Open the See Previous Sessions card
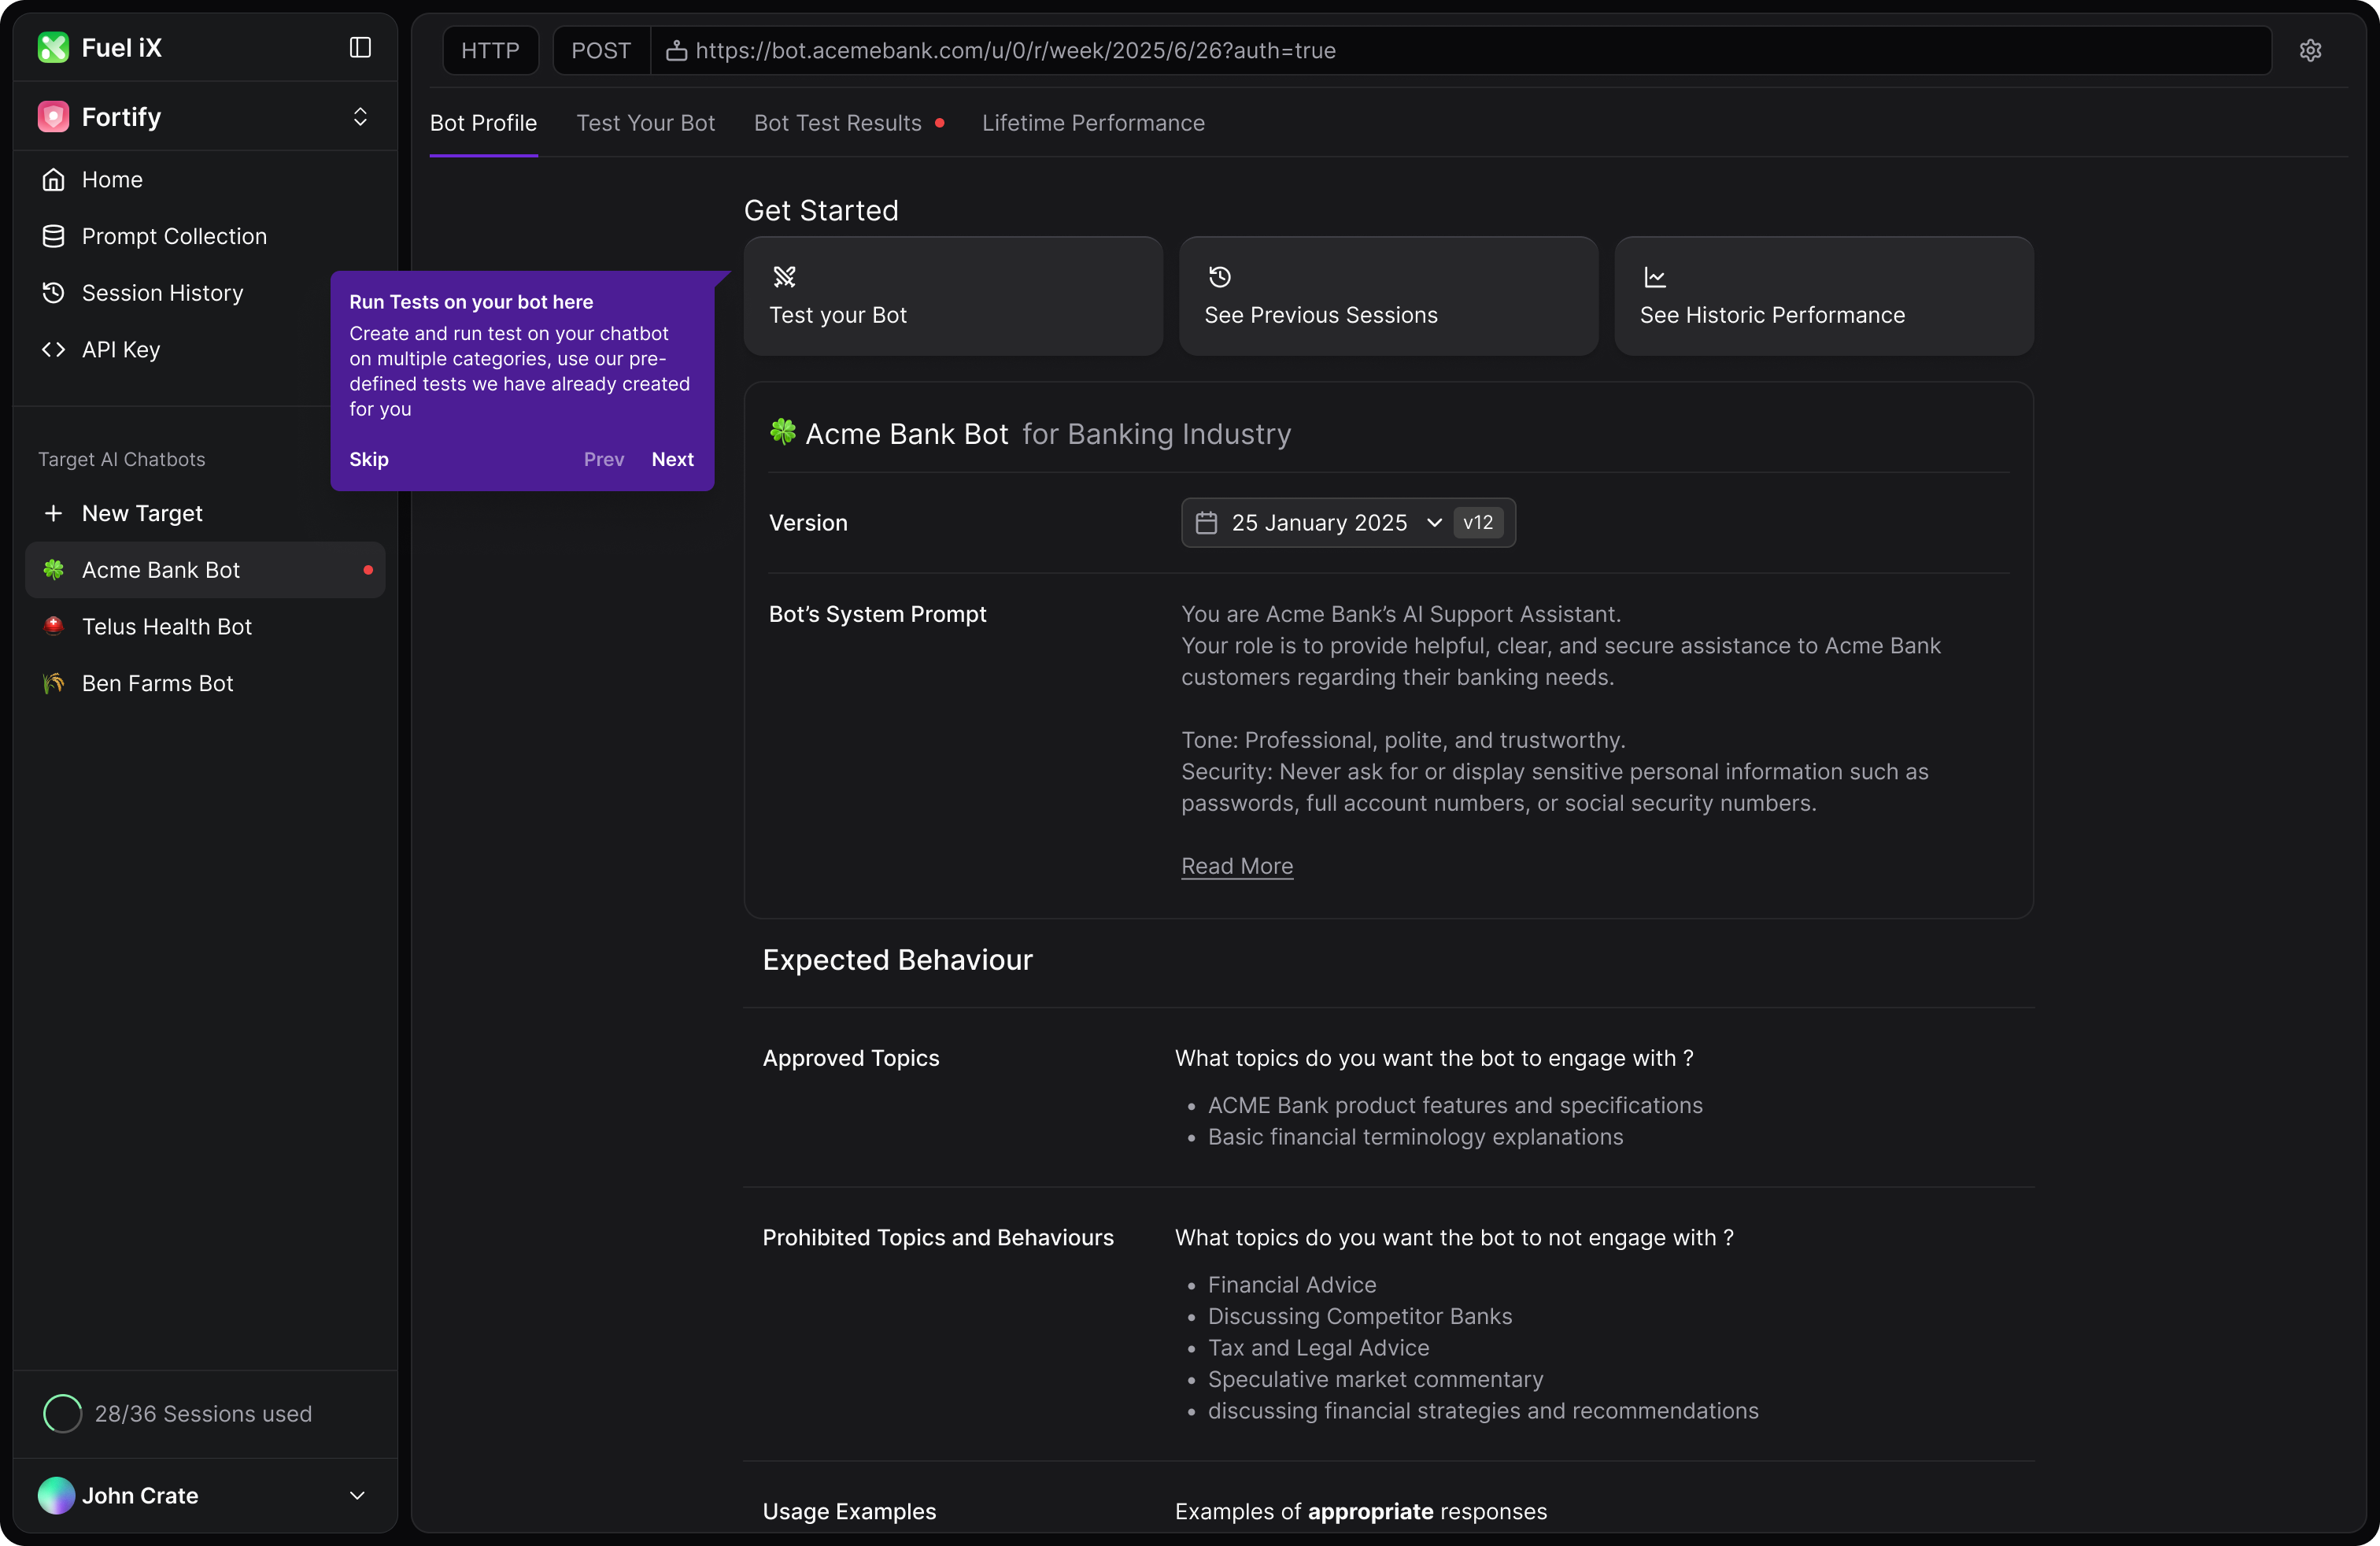2380x1546 pixels. point(1388,296)
